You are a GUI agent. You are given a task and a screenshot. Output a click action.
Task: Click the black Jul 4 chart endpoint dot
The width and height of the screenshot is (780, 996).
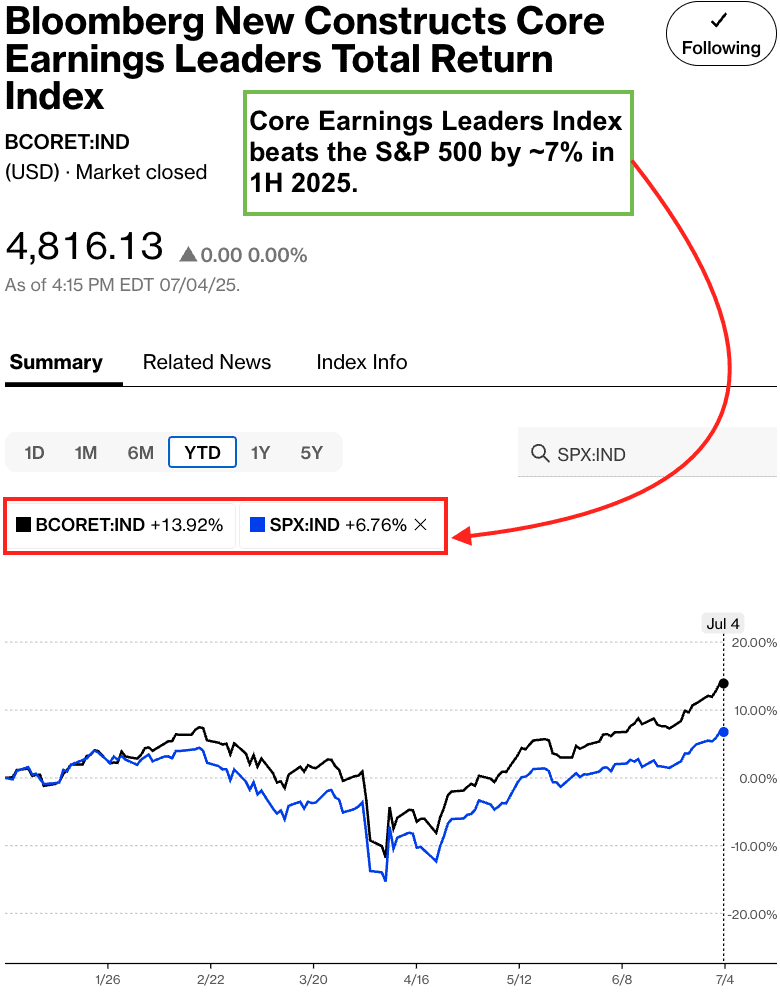[x=723, y=683]
